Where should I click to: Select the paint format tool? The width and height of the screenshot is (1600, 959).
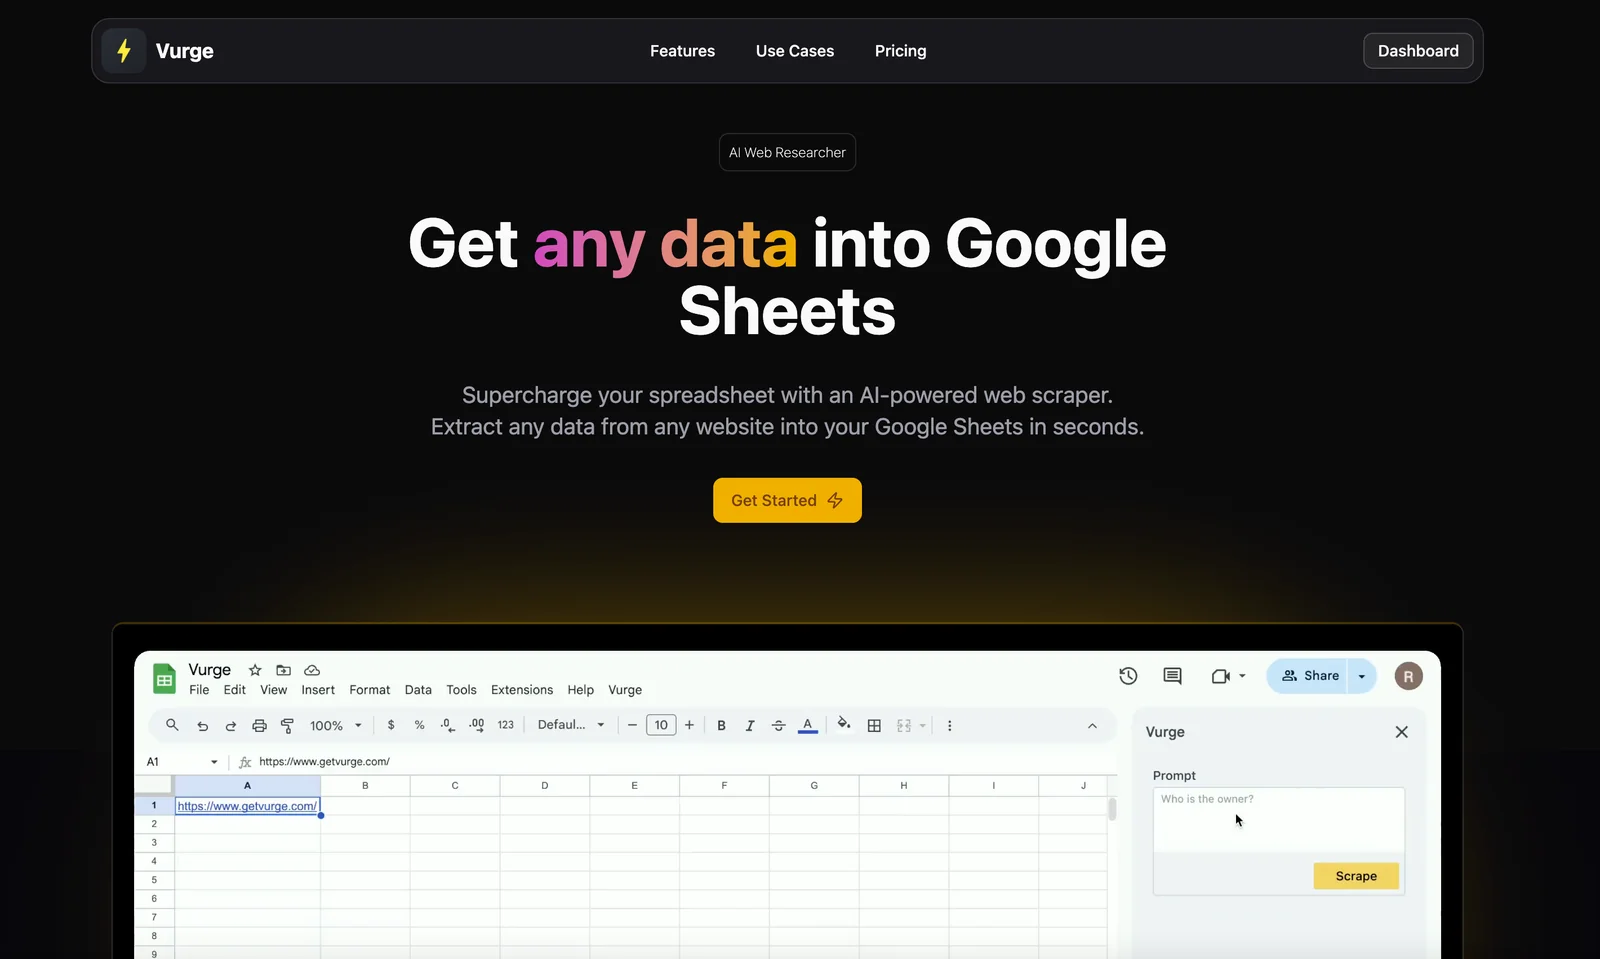[288, 726]
